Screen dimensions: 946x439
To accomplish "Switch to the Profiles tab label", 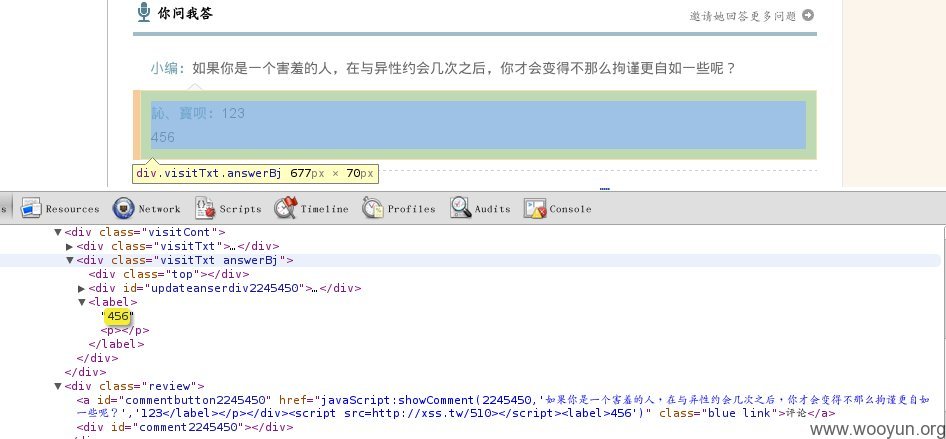I will [411, 209].
